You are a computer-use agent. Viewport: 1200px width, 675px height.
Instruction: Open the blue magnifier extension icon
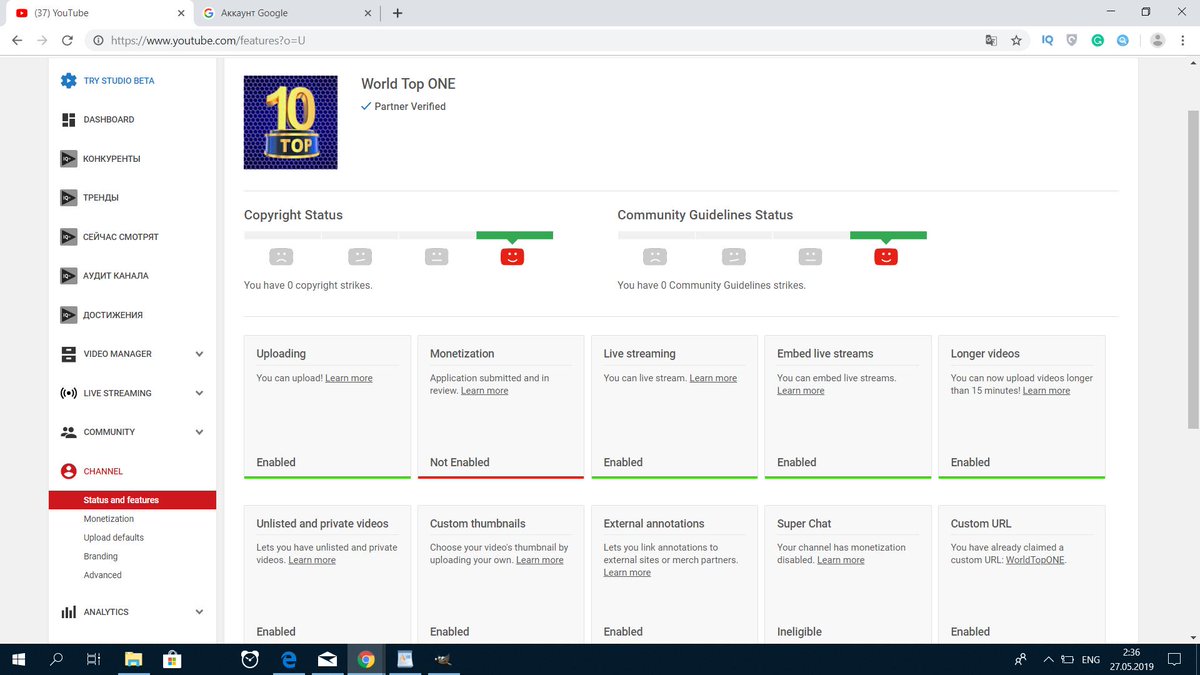1123,41
